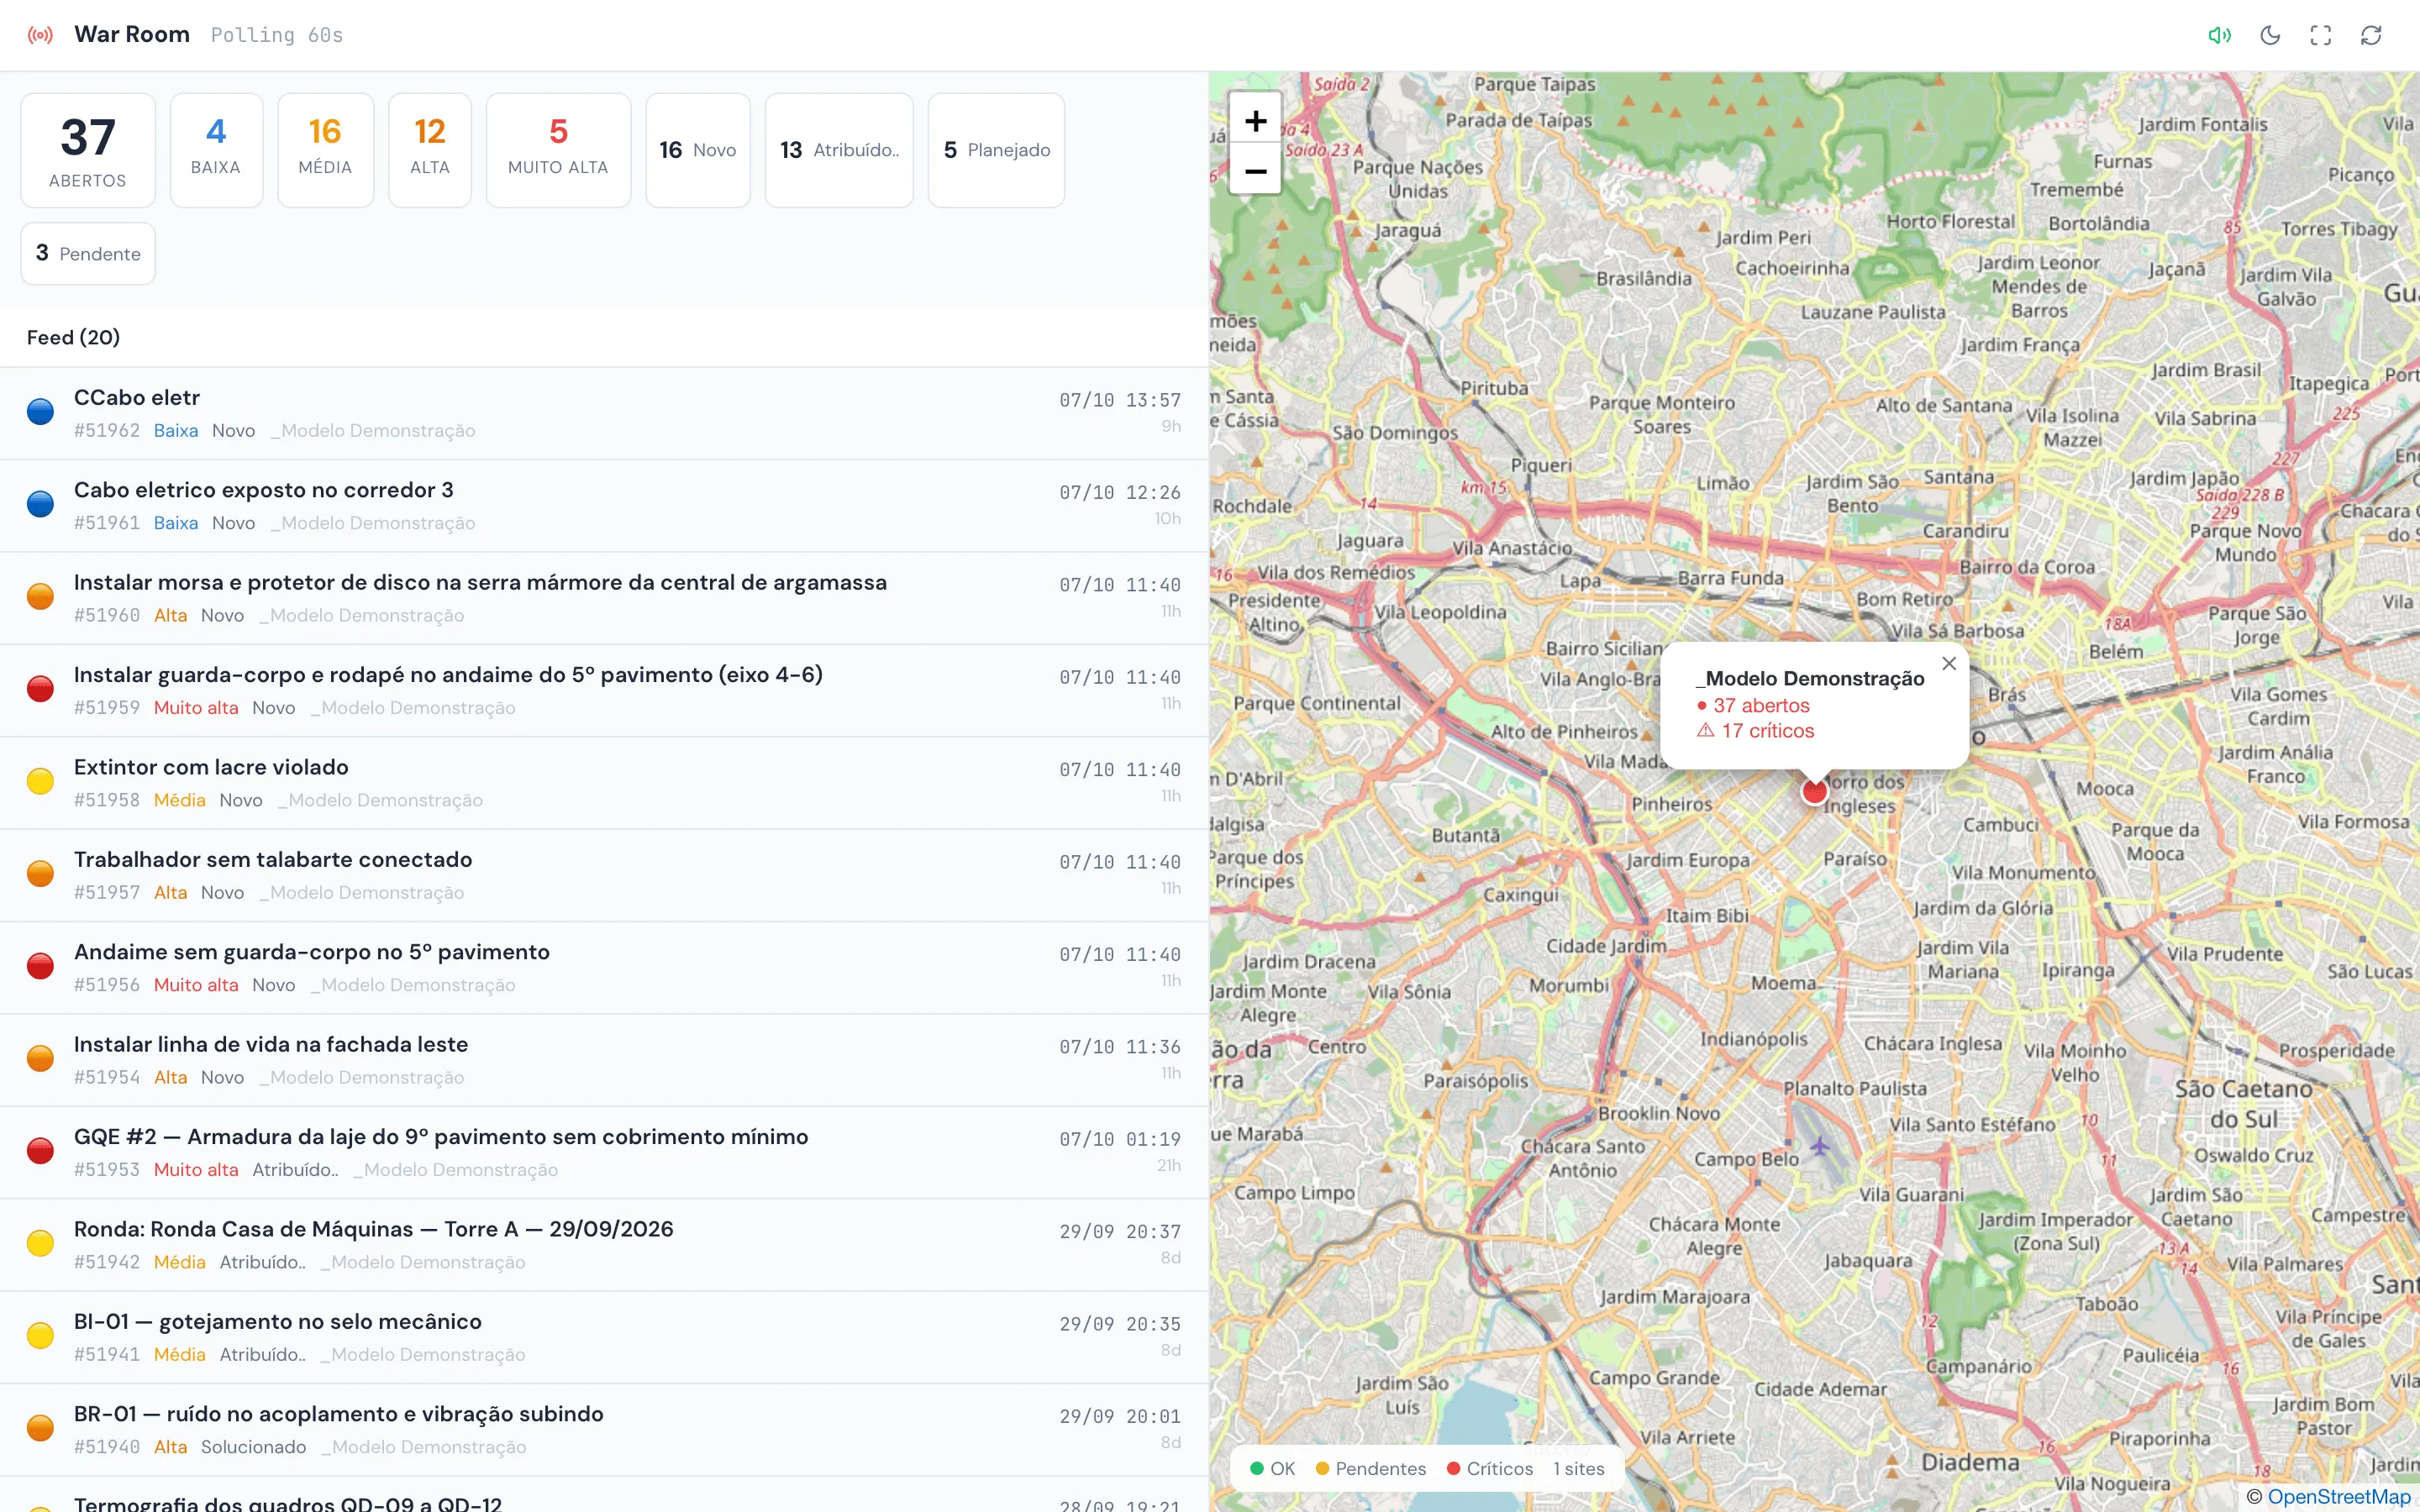Open the OpenStreetMap attribution link

pos(2339,1496)
